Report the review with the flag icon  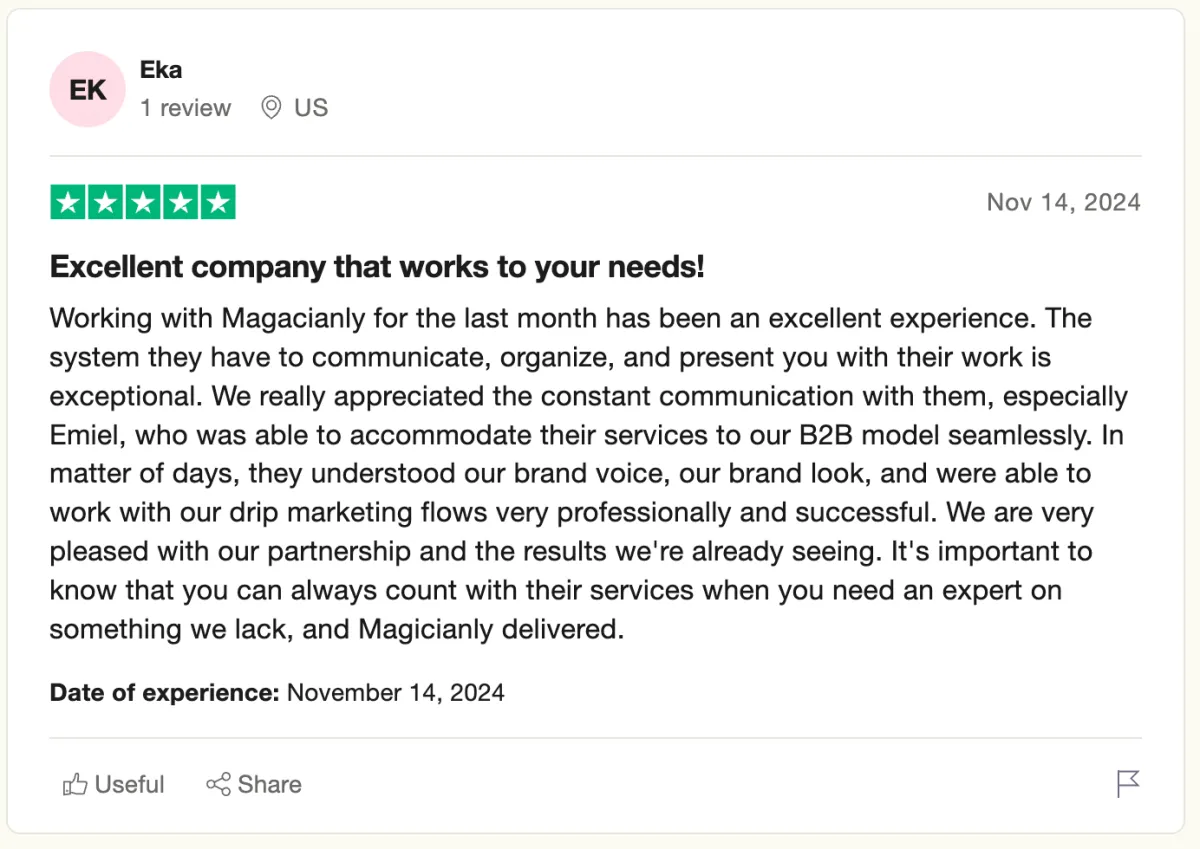1128,785
